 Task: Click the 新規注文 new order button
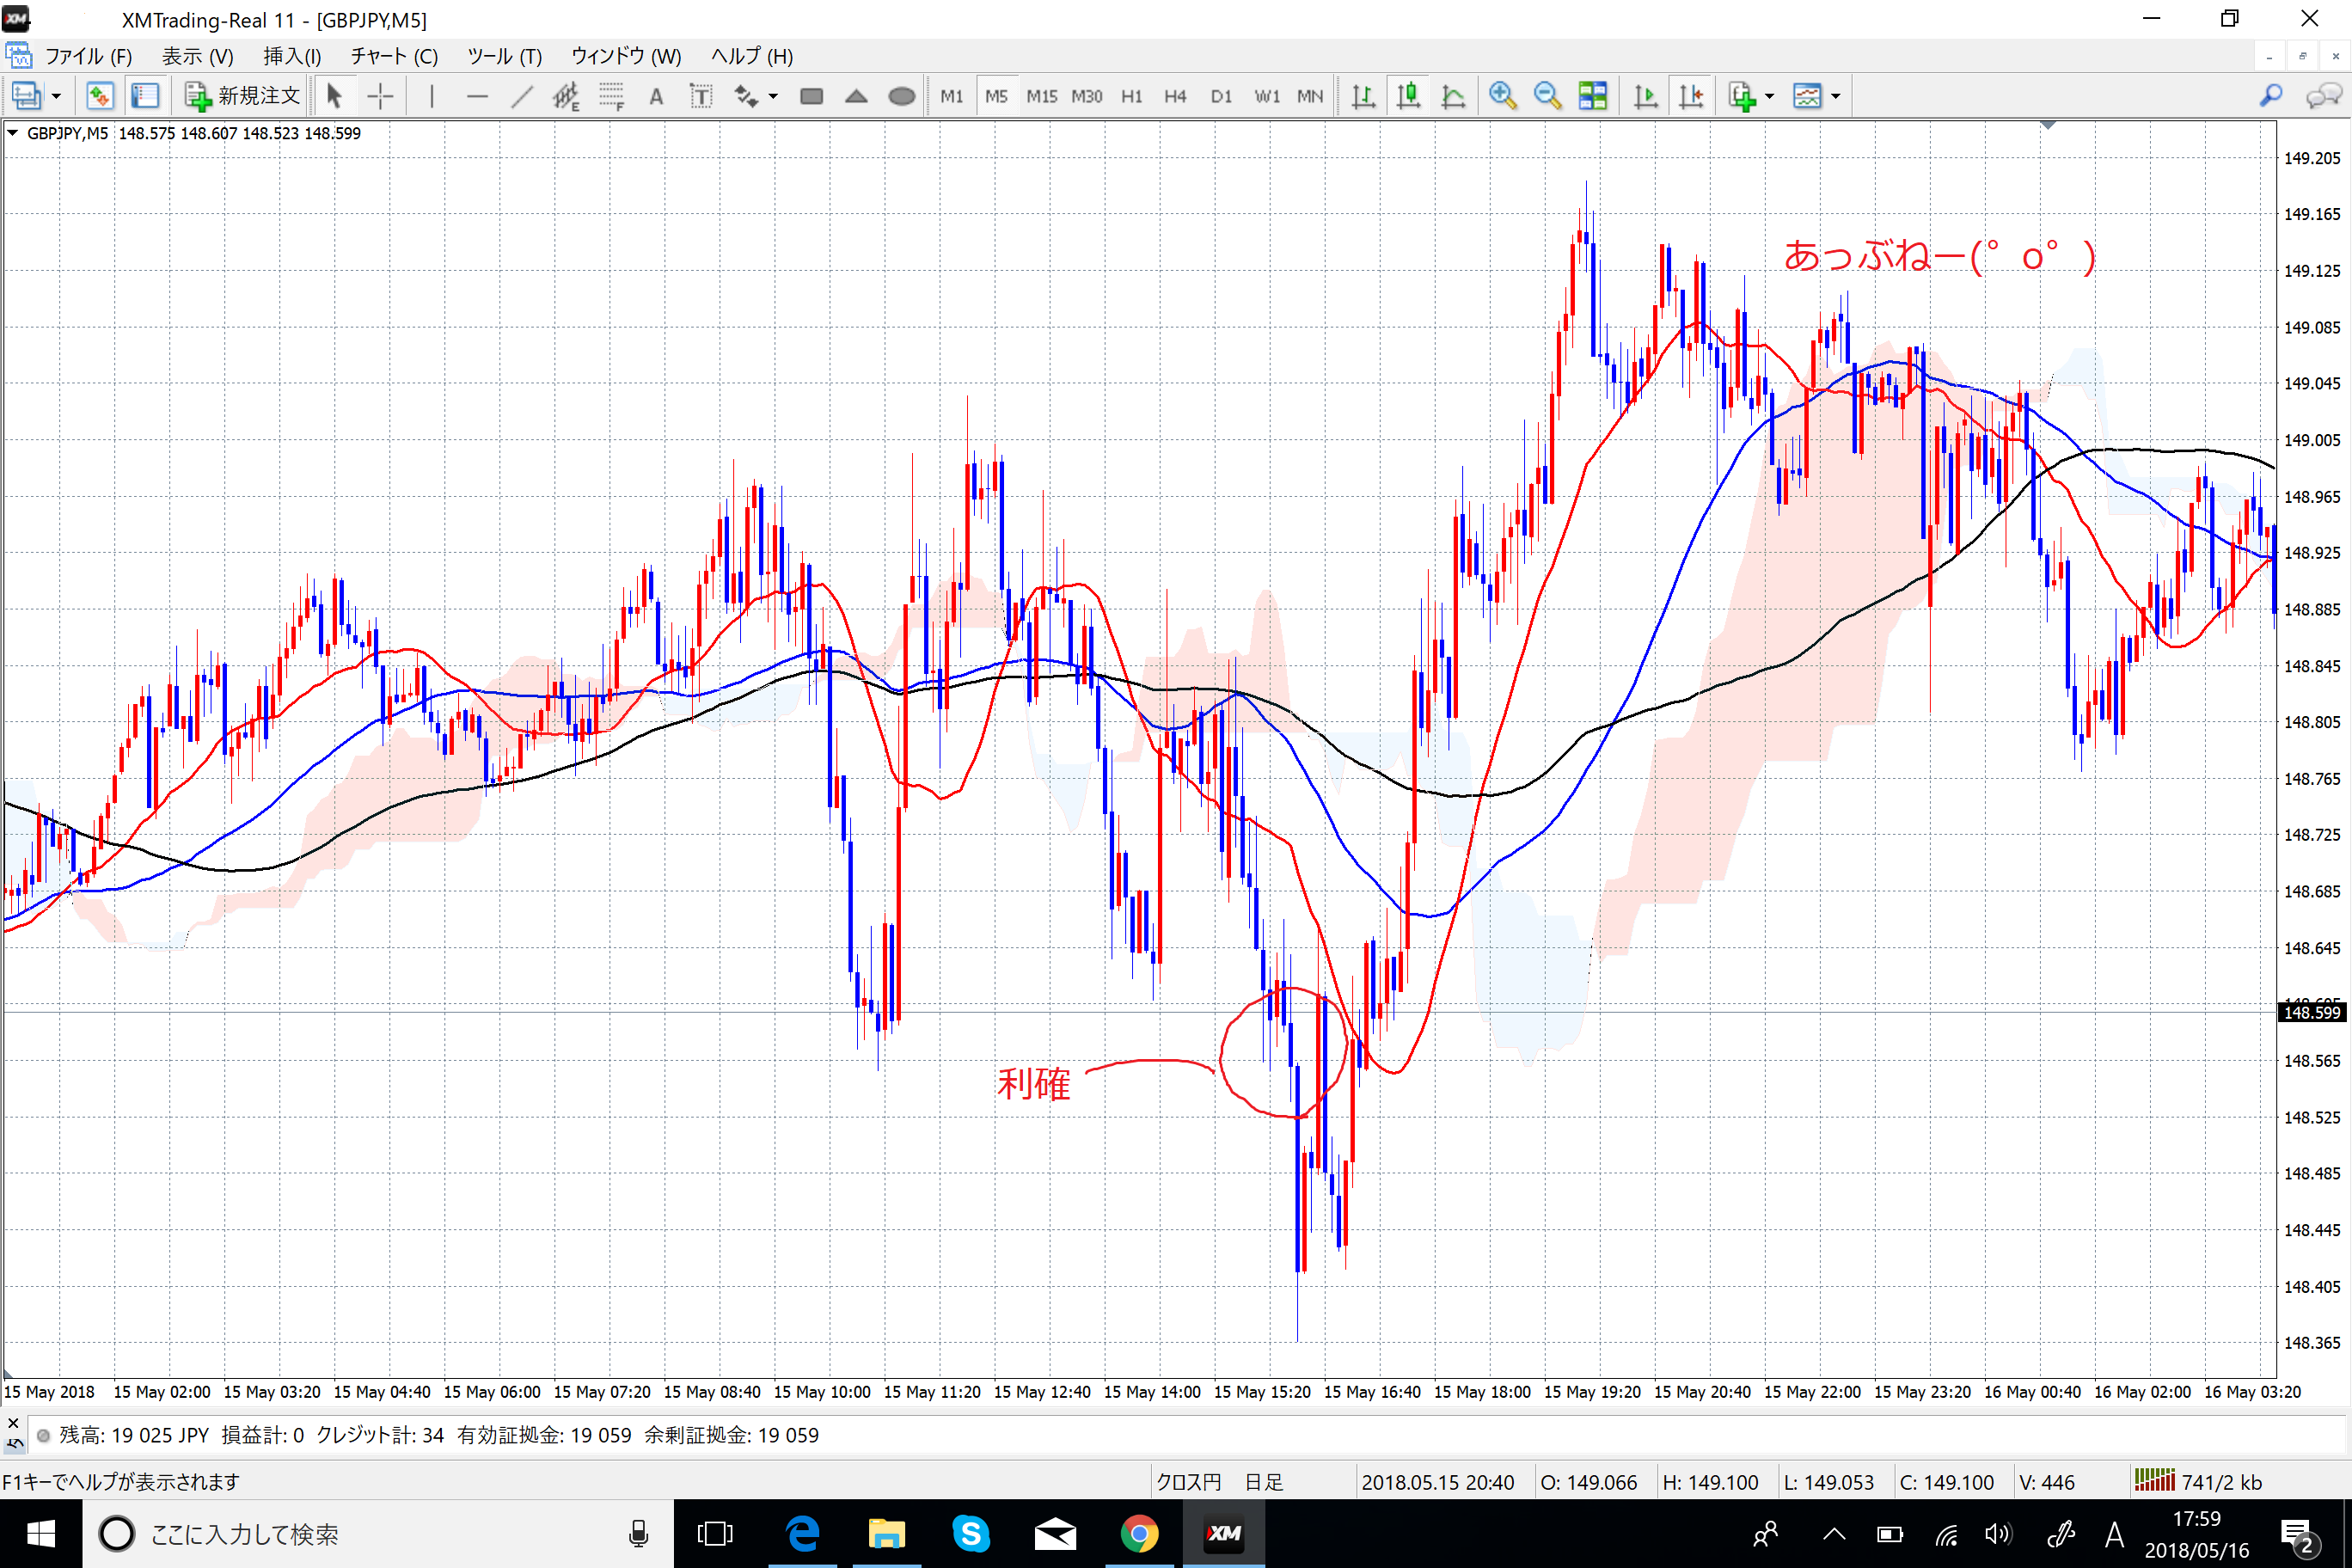pos(243,96)
